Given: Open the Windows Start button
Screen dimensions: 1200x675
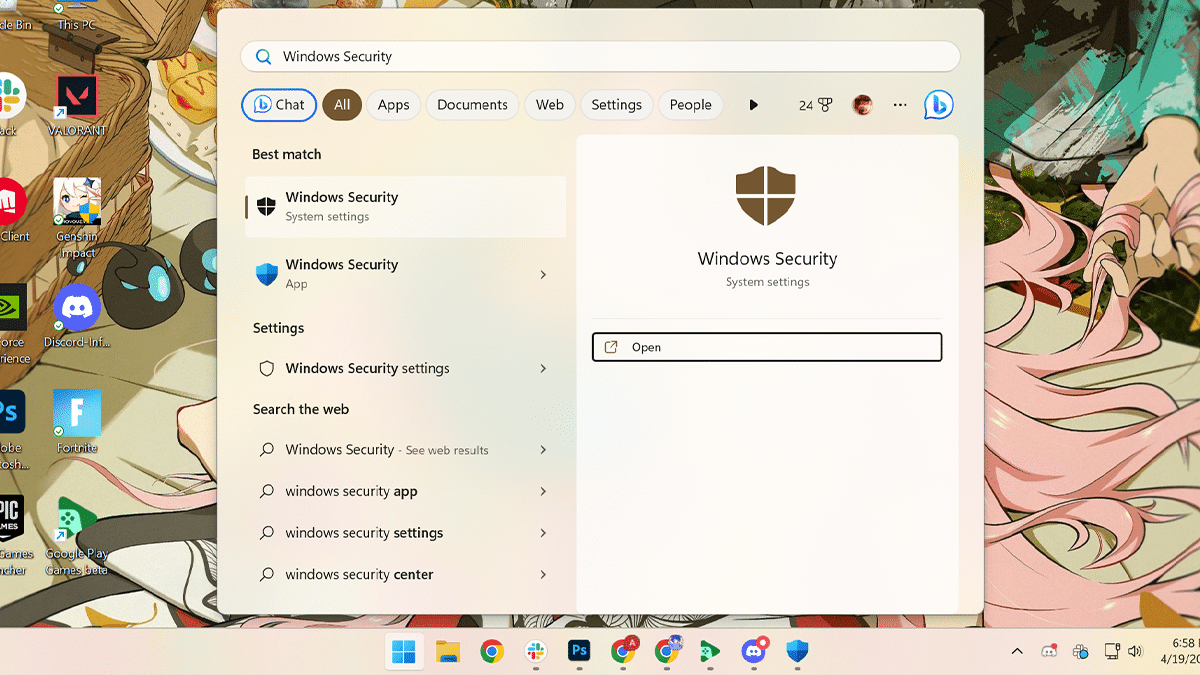Looking at the screenshot, I should pyautogui.click(x=405, y=652).
